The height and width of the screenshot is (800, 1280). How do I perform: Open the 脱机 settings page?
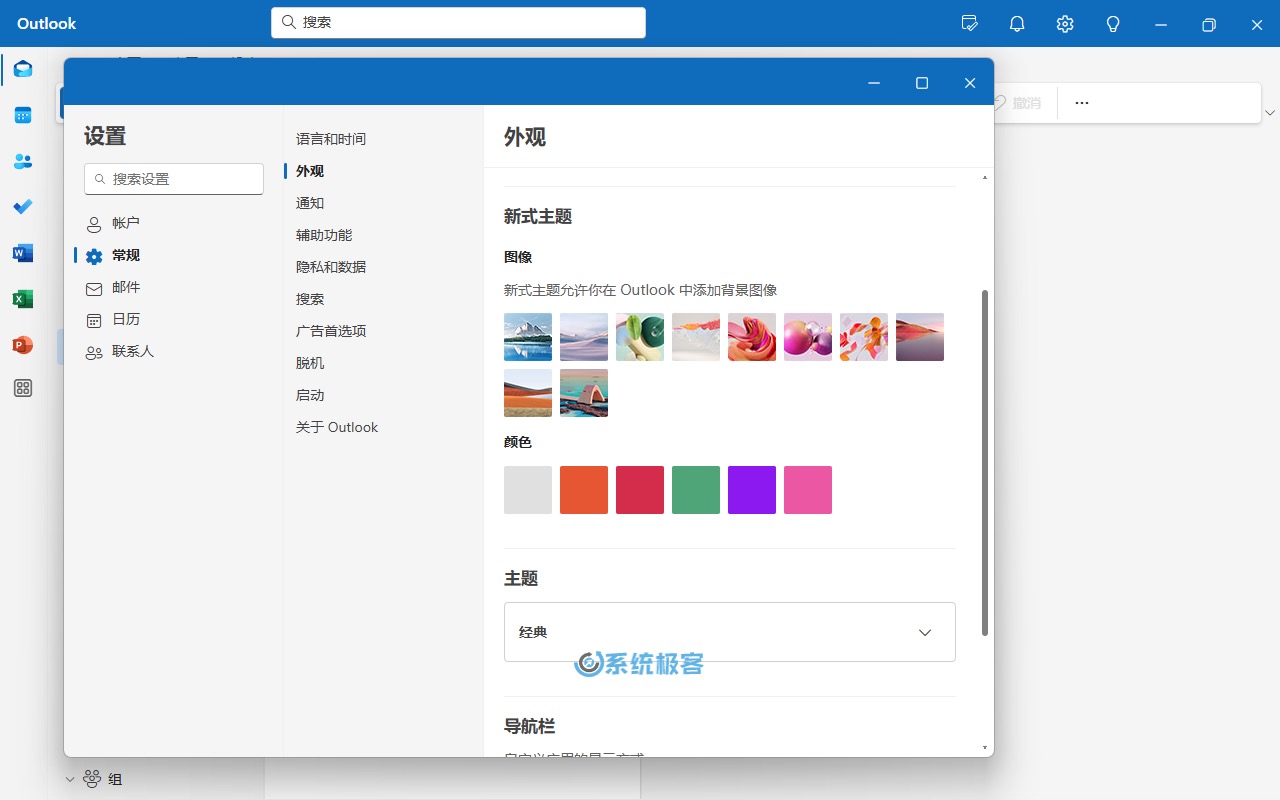[310, 363]
